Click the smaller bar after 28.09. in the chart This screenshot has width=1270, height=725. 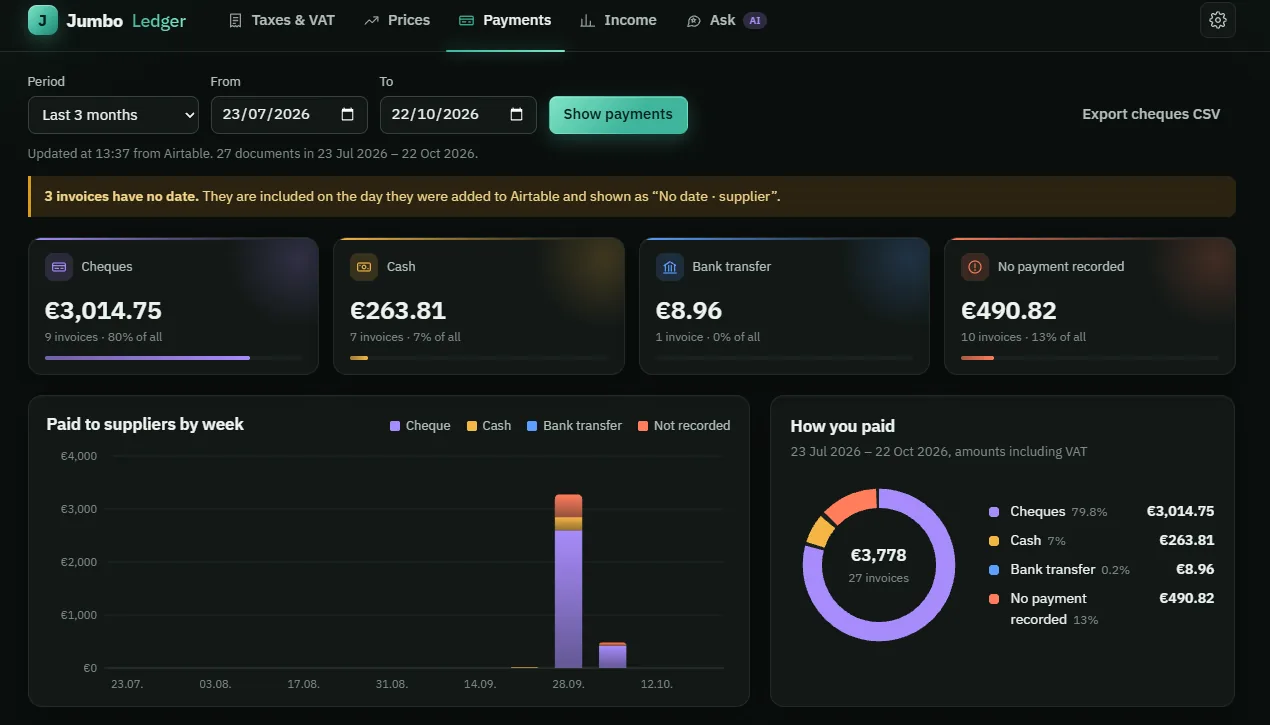coord(612,655)
